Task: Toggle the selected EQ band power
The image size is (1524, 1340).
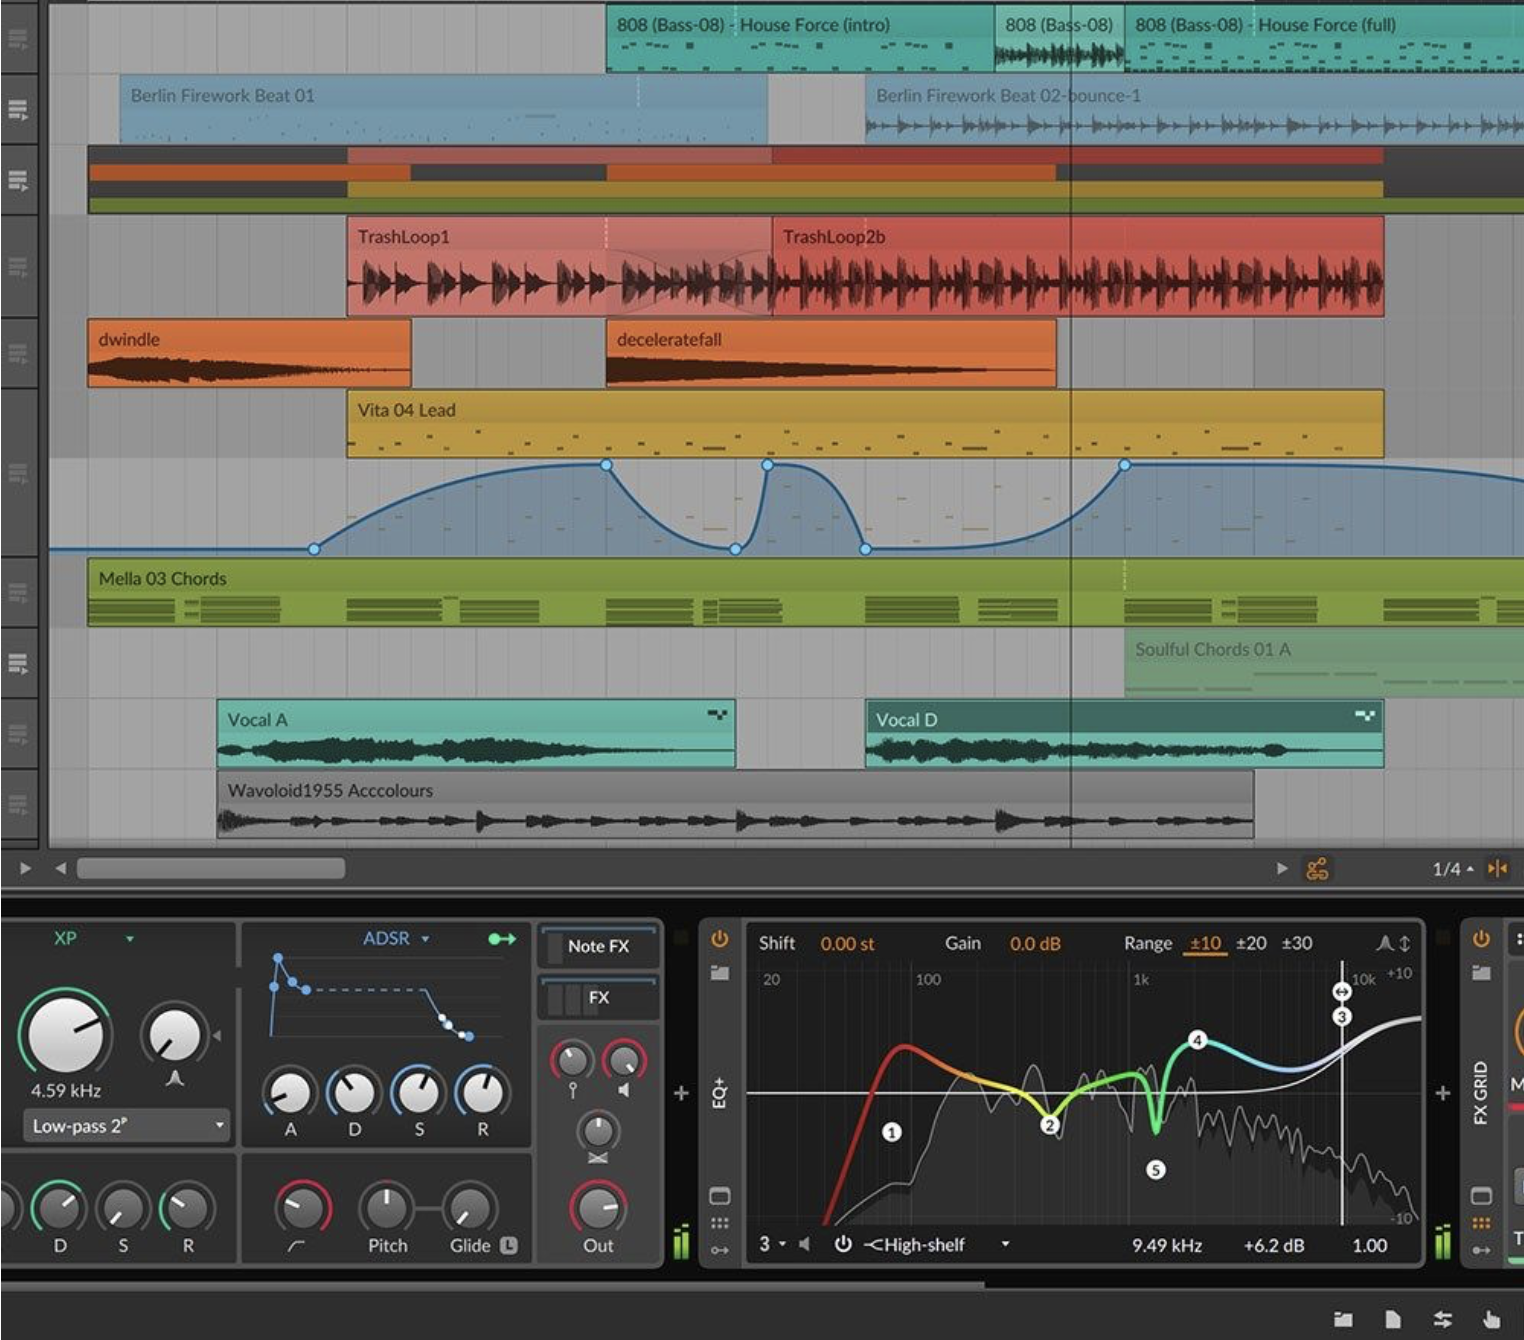Action: (x=843, y=1244)
